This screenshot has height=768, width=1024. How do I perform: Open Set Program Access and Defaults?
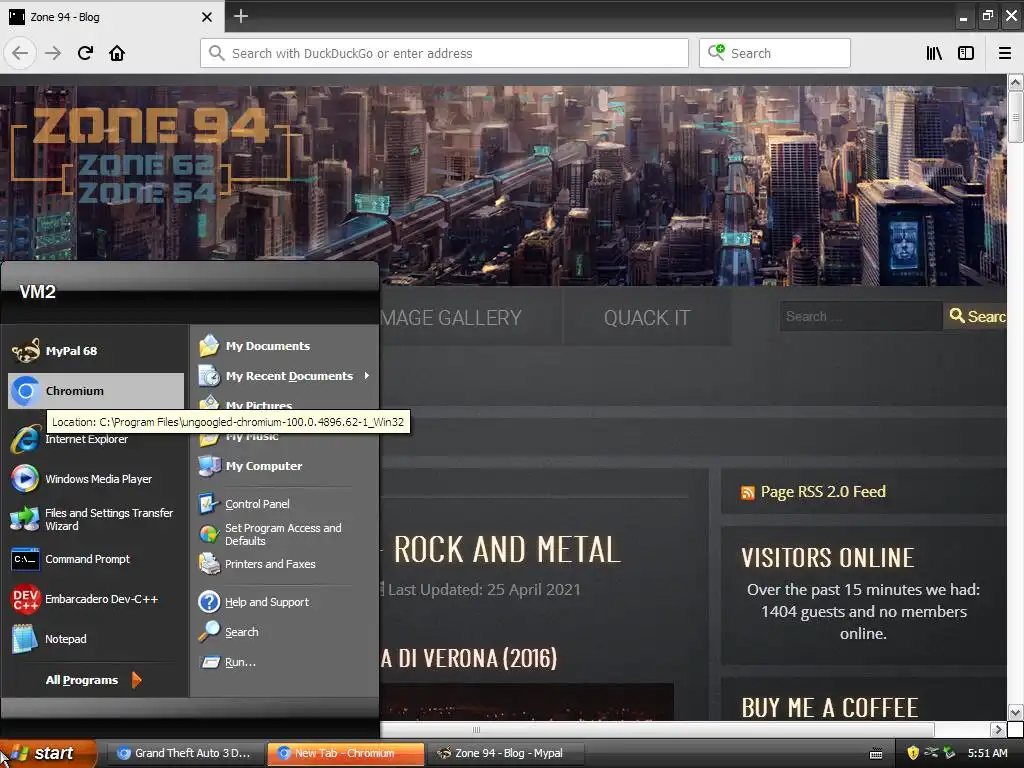click(284, 534)
